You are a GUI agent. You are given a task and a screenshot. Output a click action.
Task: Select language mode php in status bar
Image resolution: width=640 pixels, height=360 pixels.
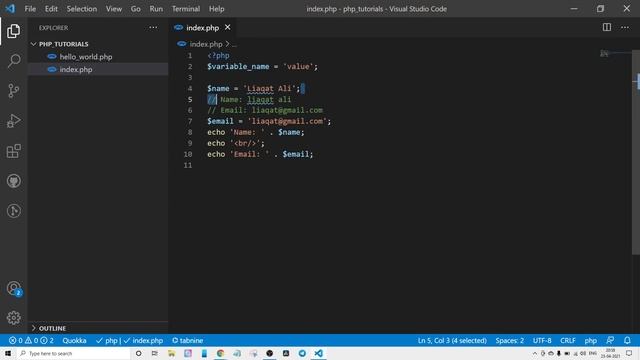(x=590, y=340)
